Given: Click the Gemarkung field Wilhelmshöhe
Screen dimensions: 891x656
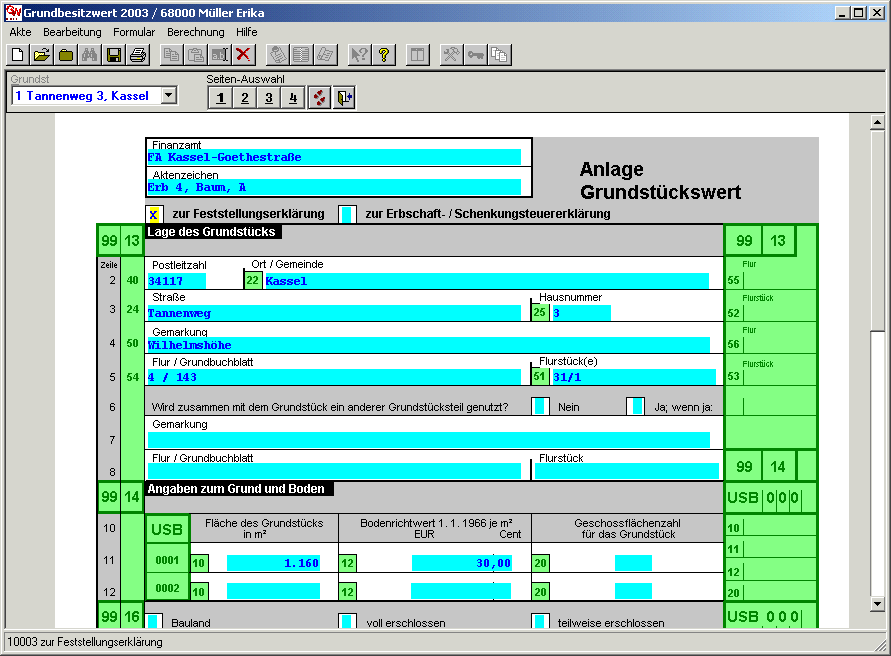Looking at the screenshot, I should coord(428,345).
